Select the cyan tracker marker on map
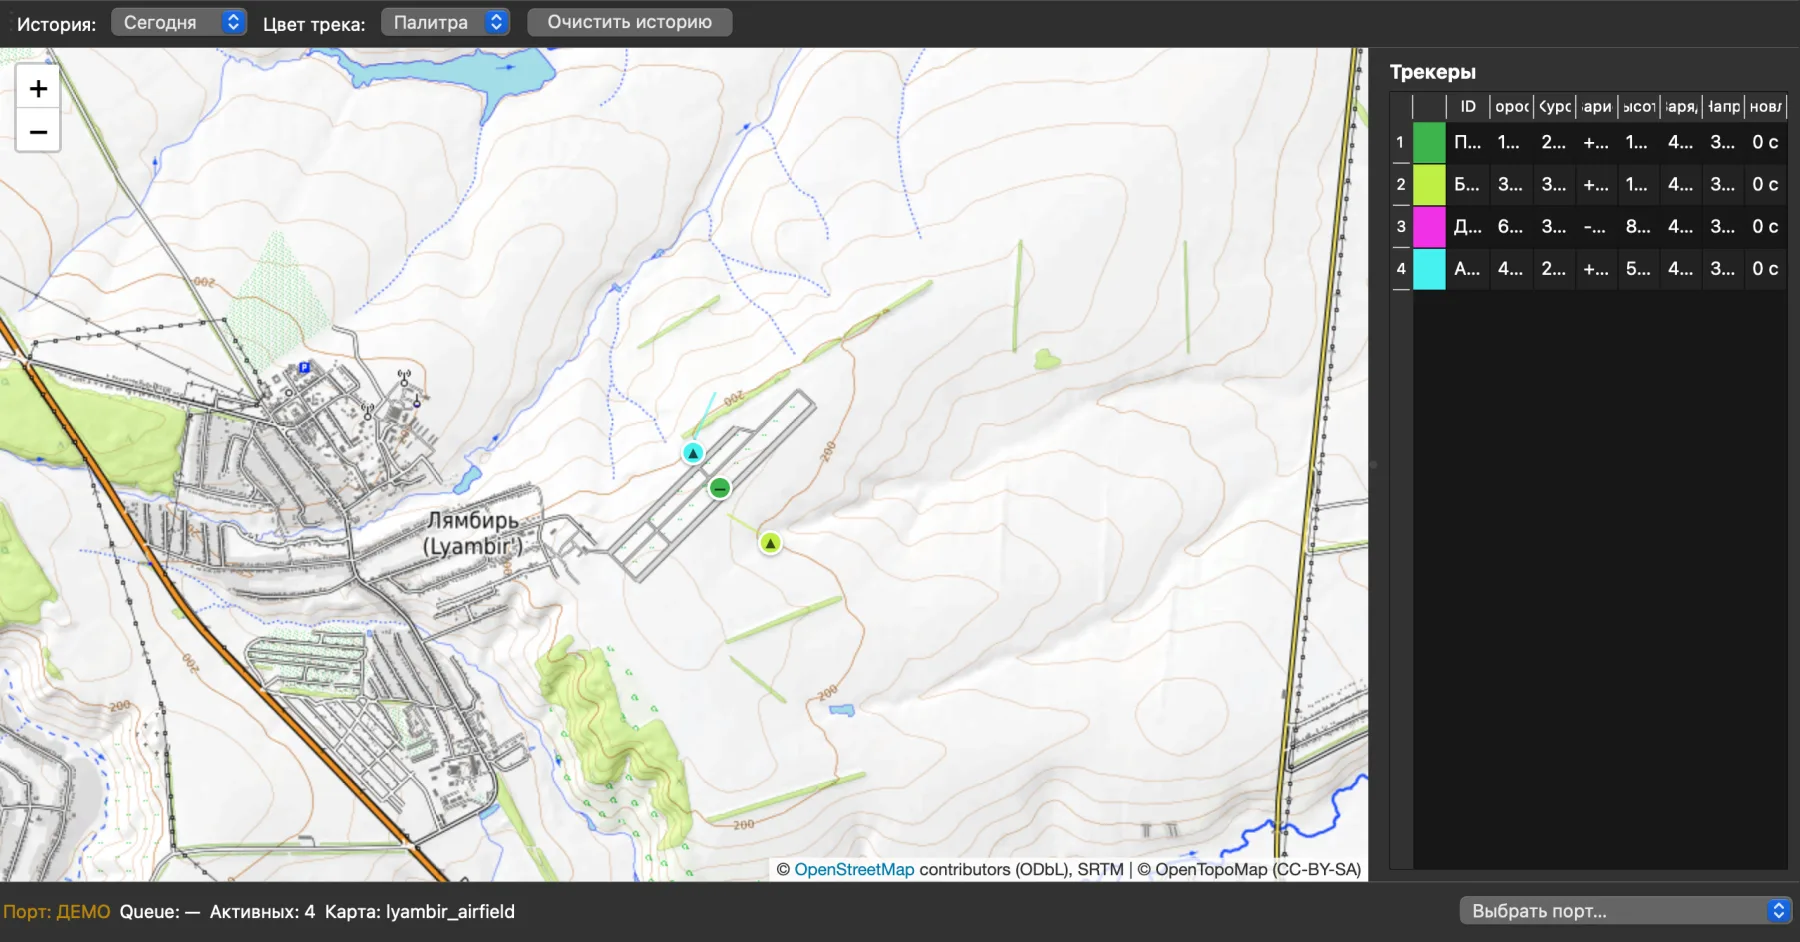Viewport: 1800px width, 942px height. coord(693,453)
